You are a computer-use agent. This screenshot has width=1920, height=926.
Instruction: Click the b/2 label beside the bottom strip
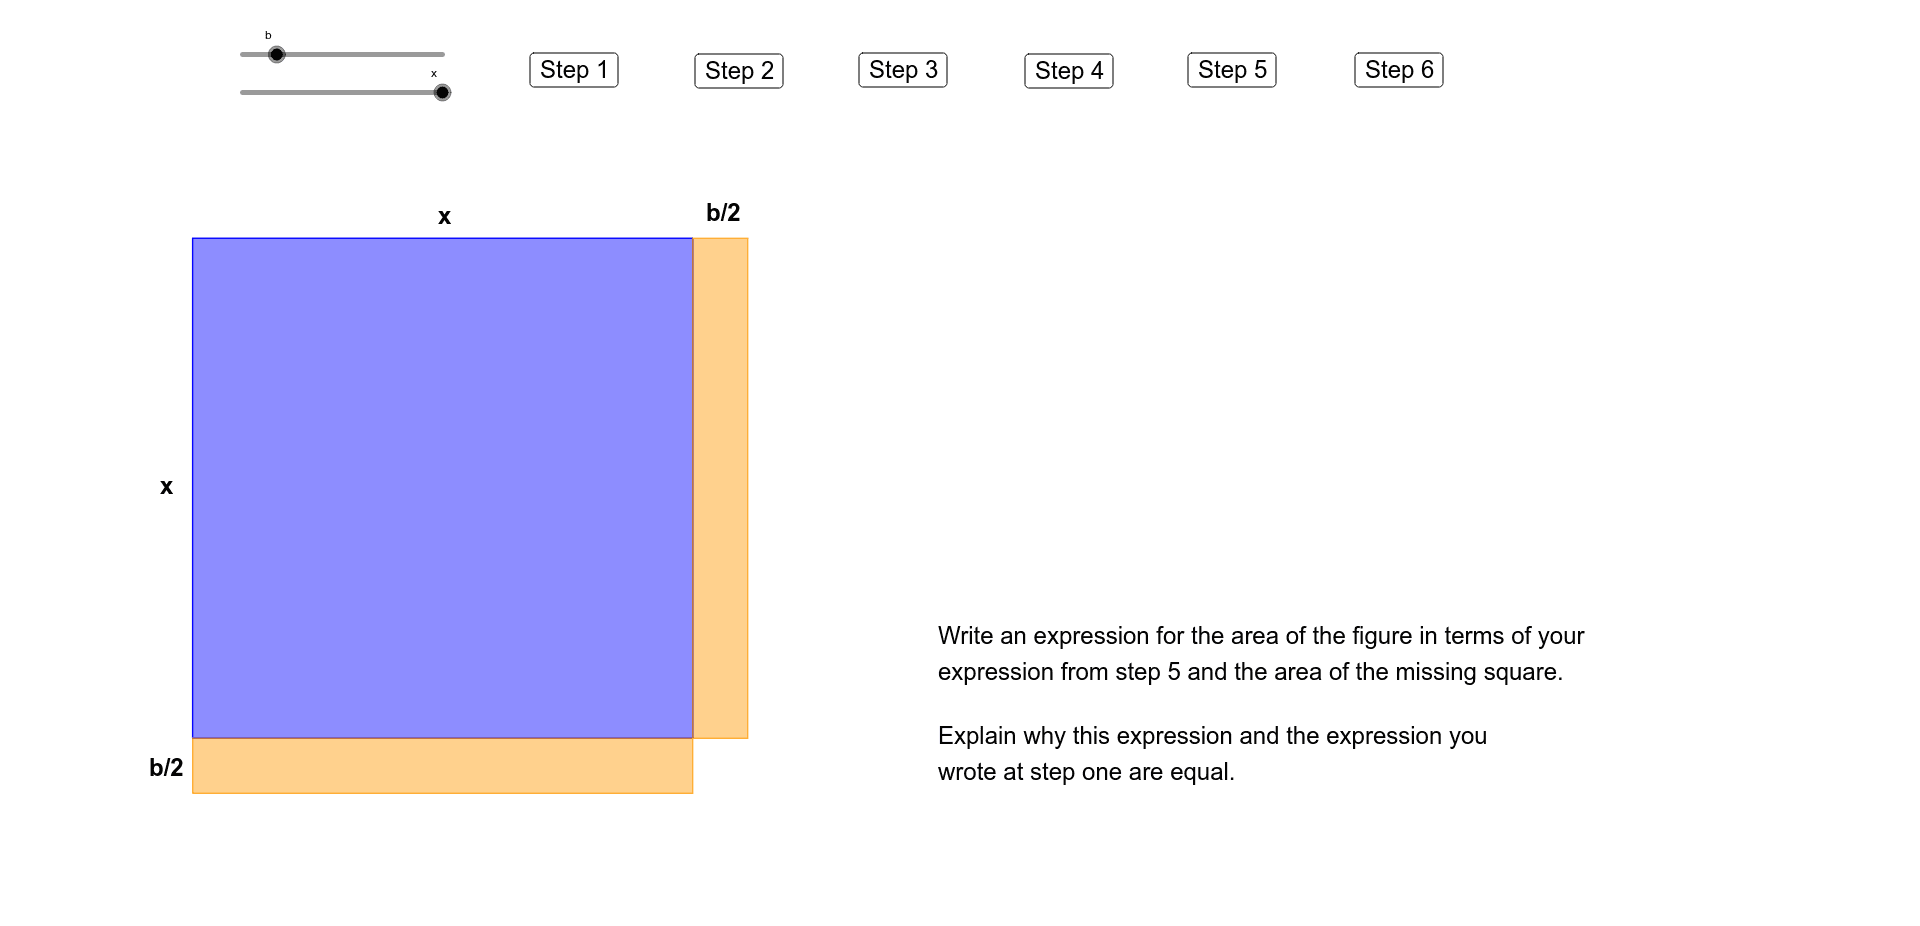click(166, 766)
